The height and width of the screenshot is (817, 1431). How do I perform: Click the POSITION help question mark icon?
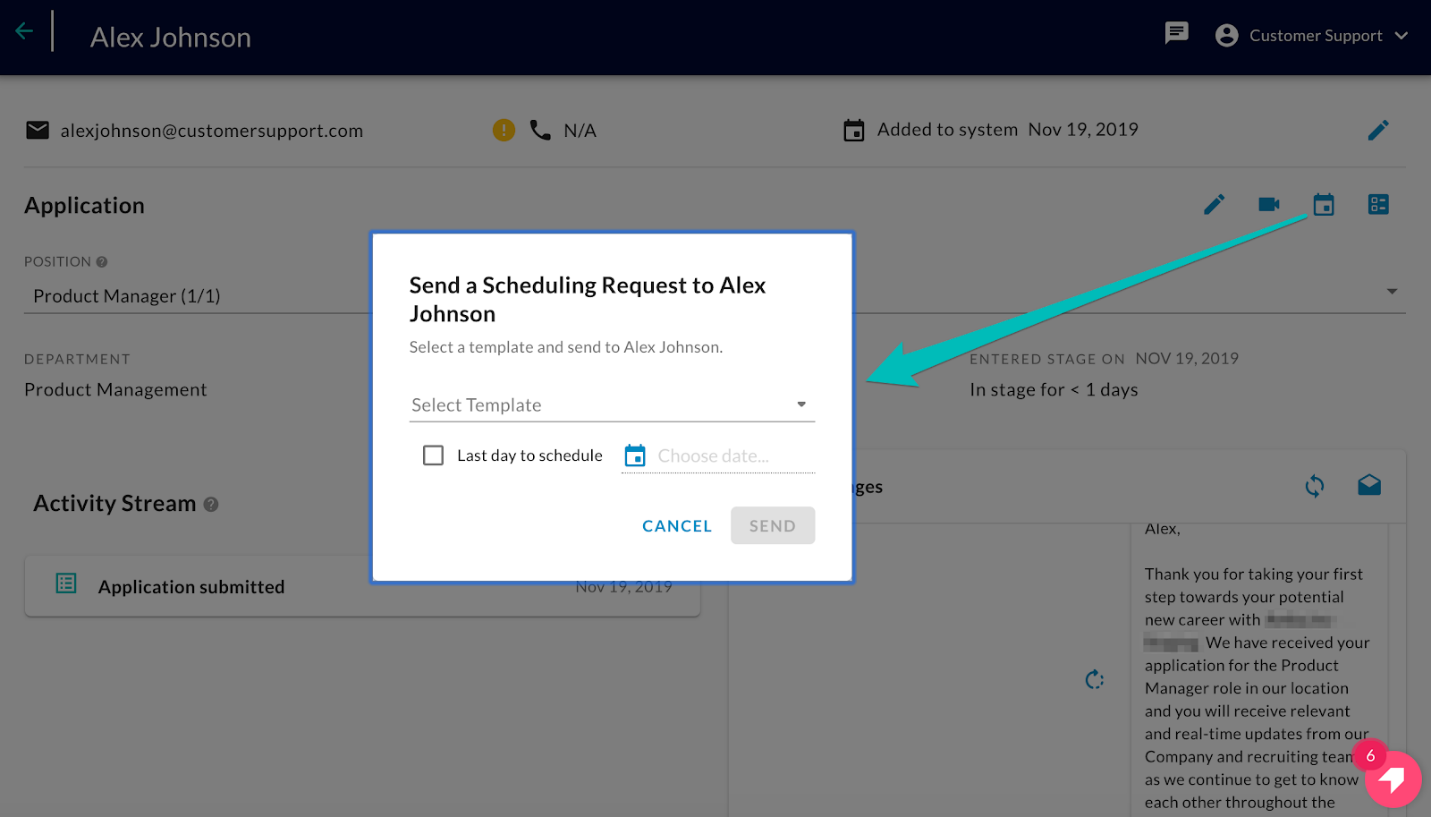pyautogui.click(x=101, y=262)
